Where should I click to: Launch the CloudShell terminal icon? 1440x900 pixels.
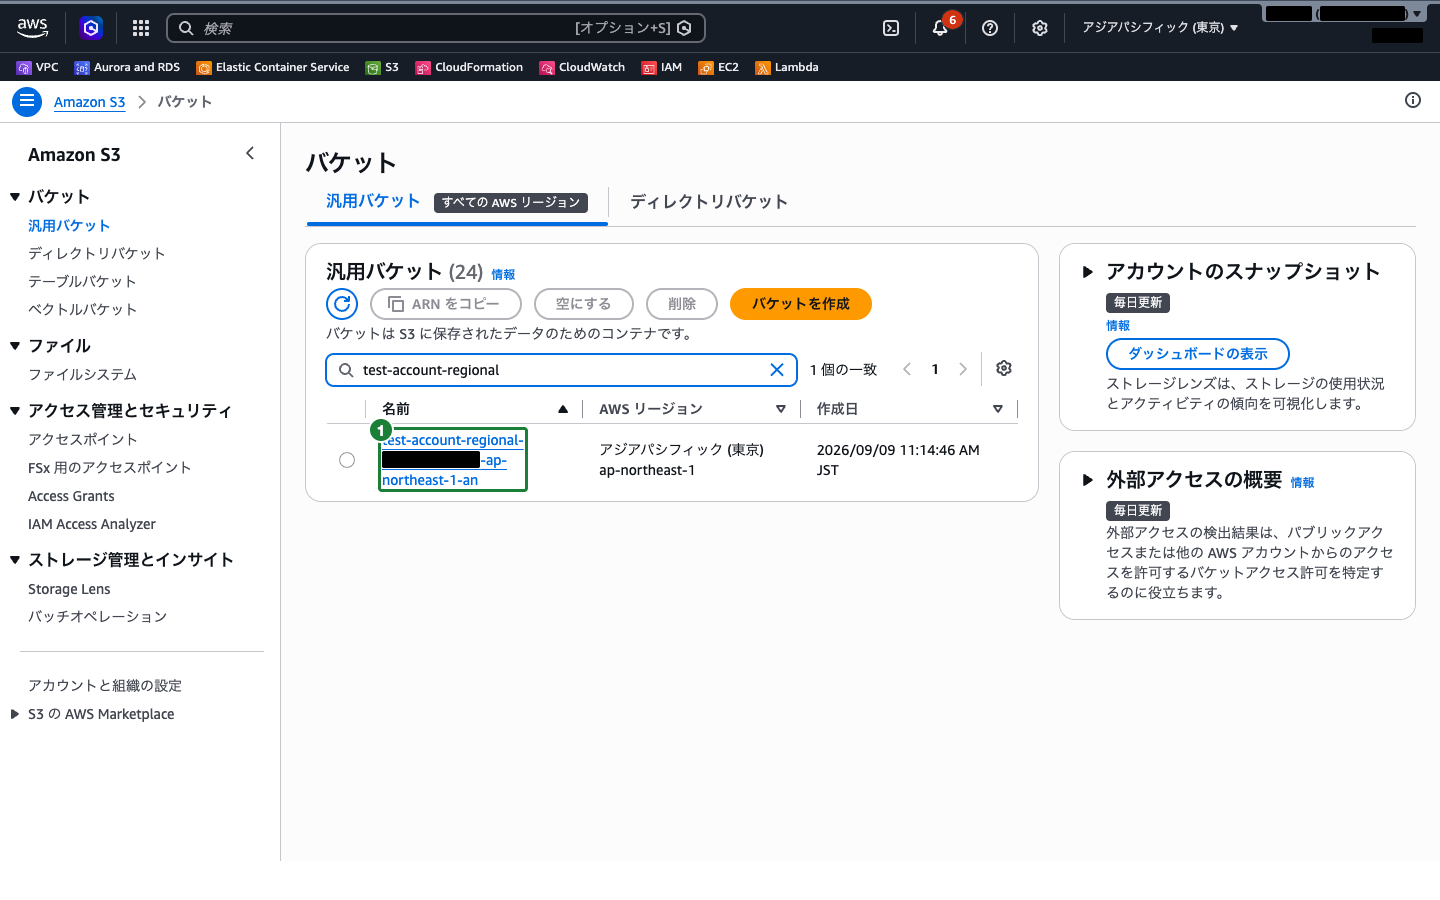click(891, 28)
